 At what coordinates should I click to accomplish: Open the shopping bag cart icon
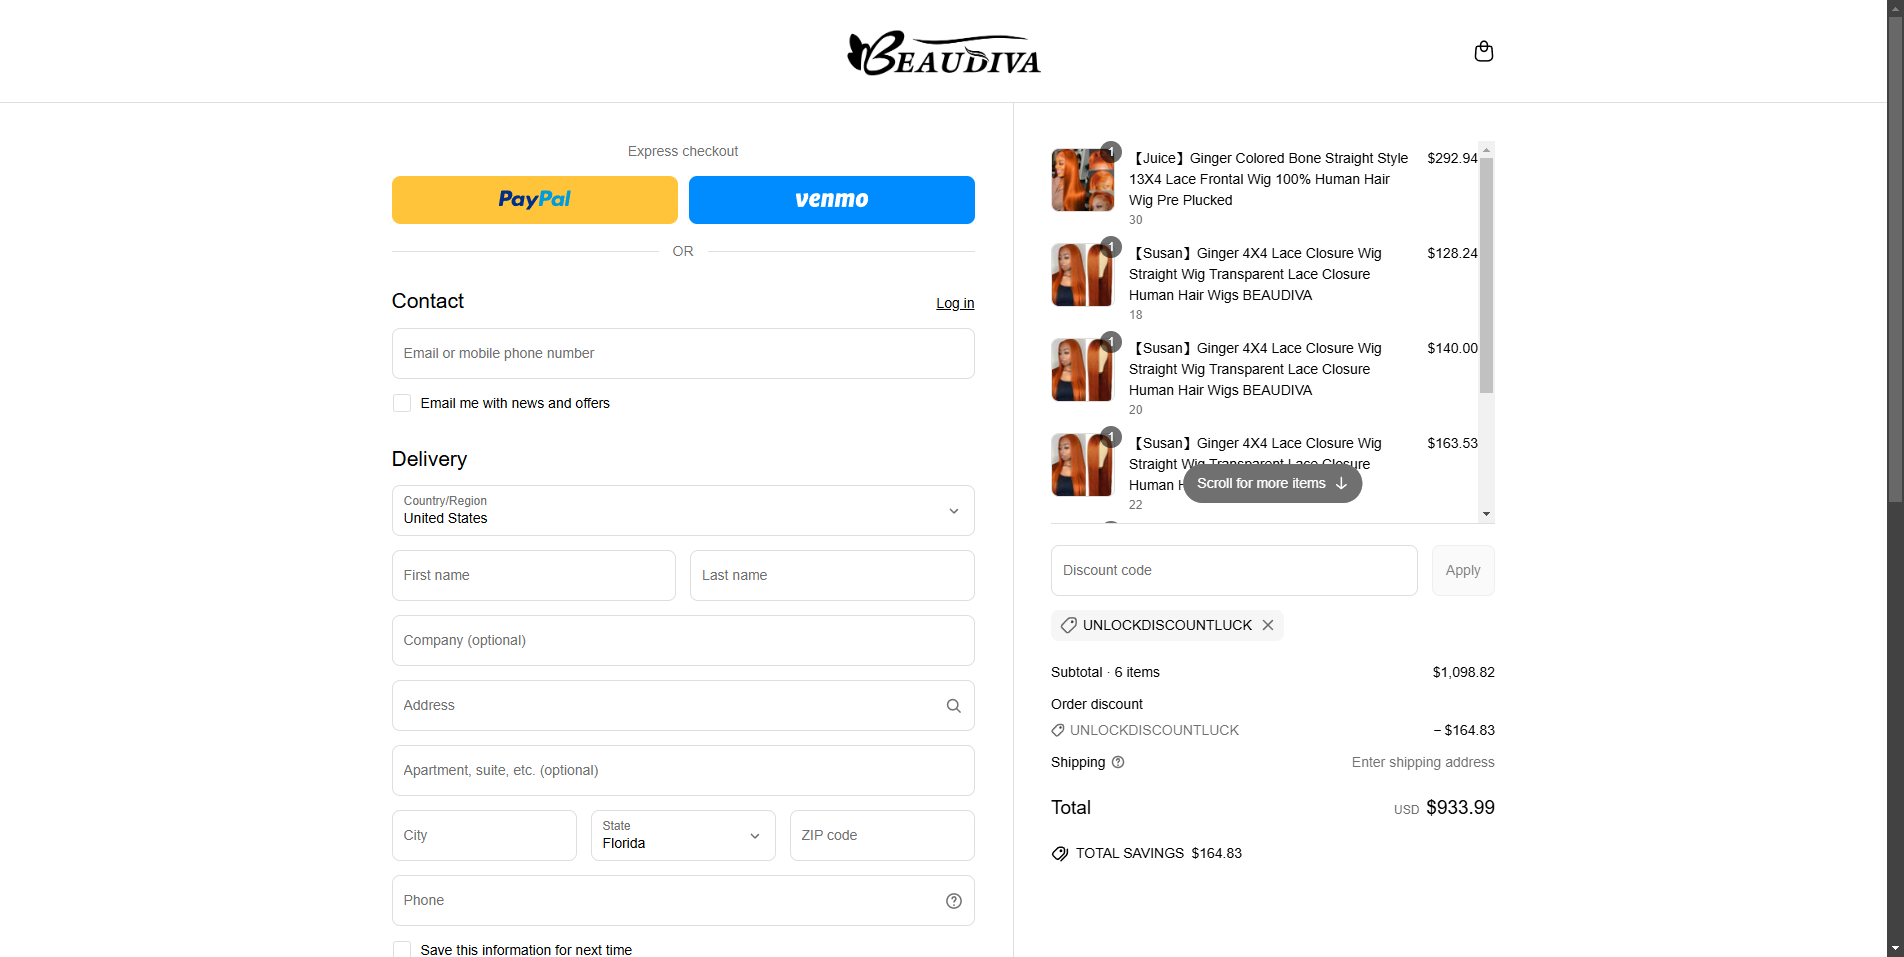(1484, 51)
